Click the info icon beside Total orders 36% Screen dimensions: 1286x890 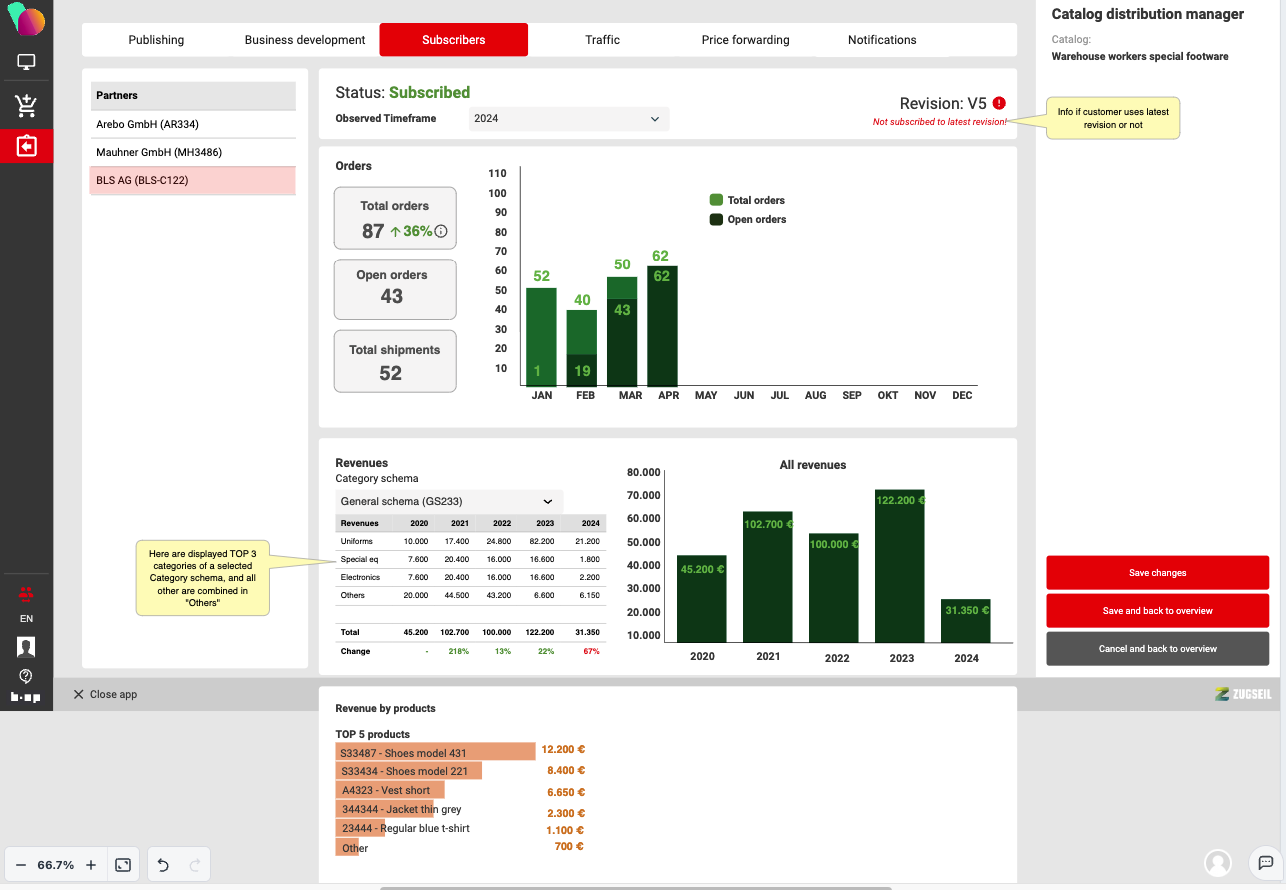tap(441, 232)
